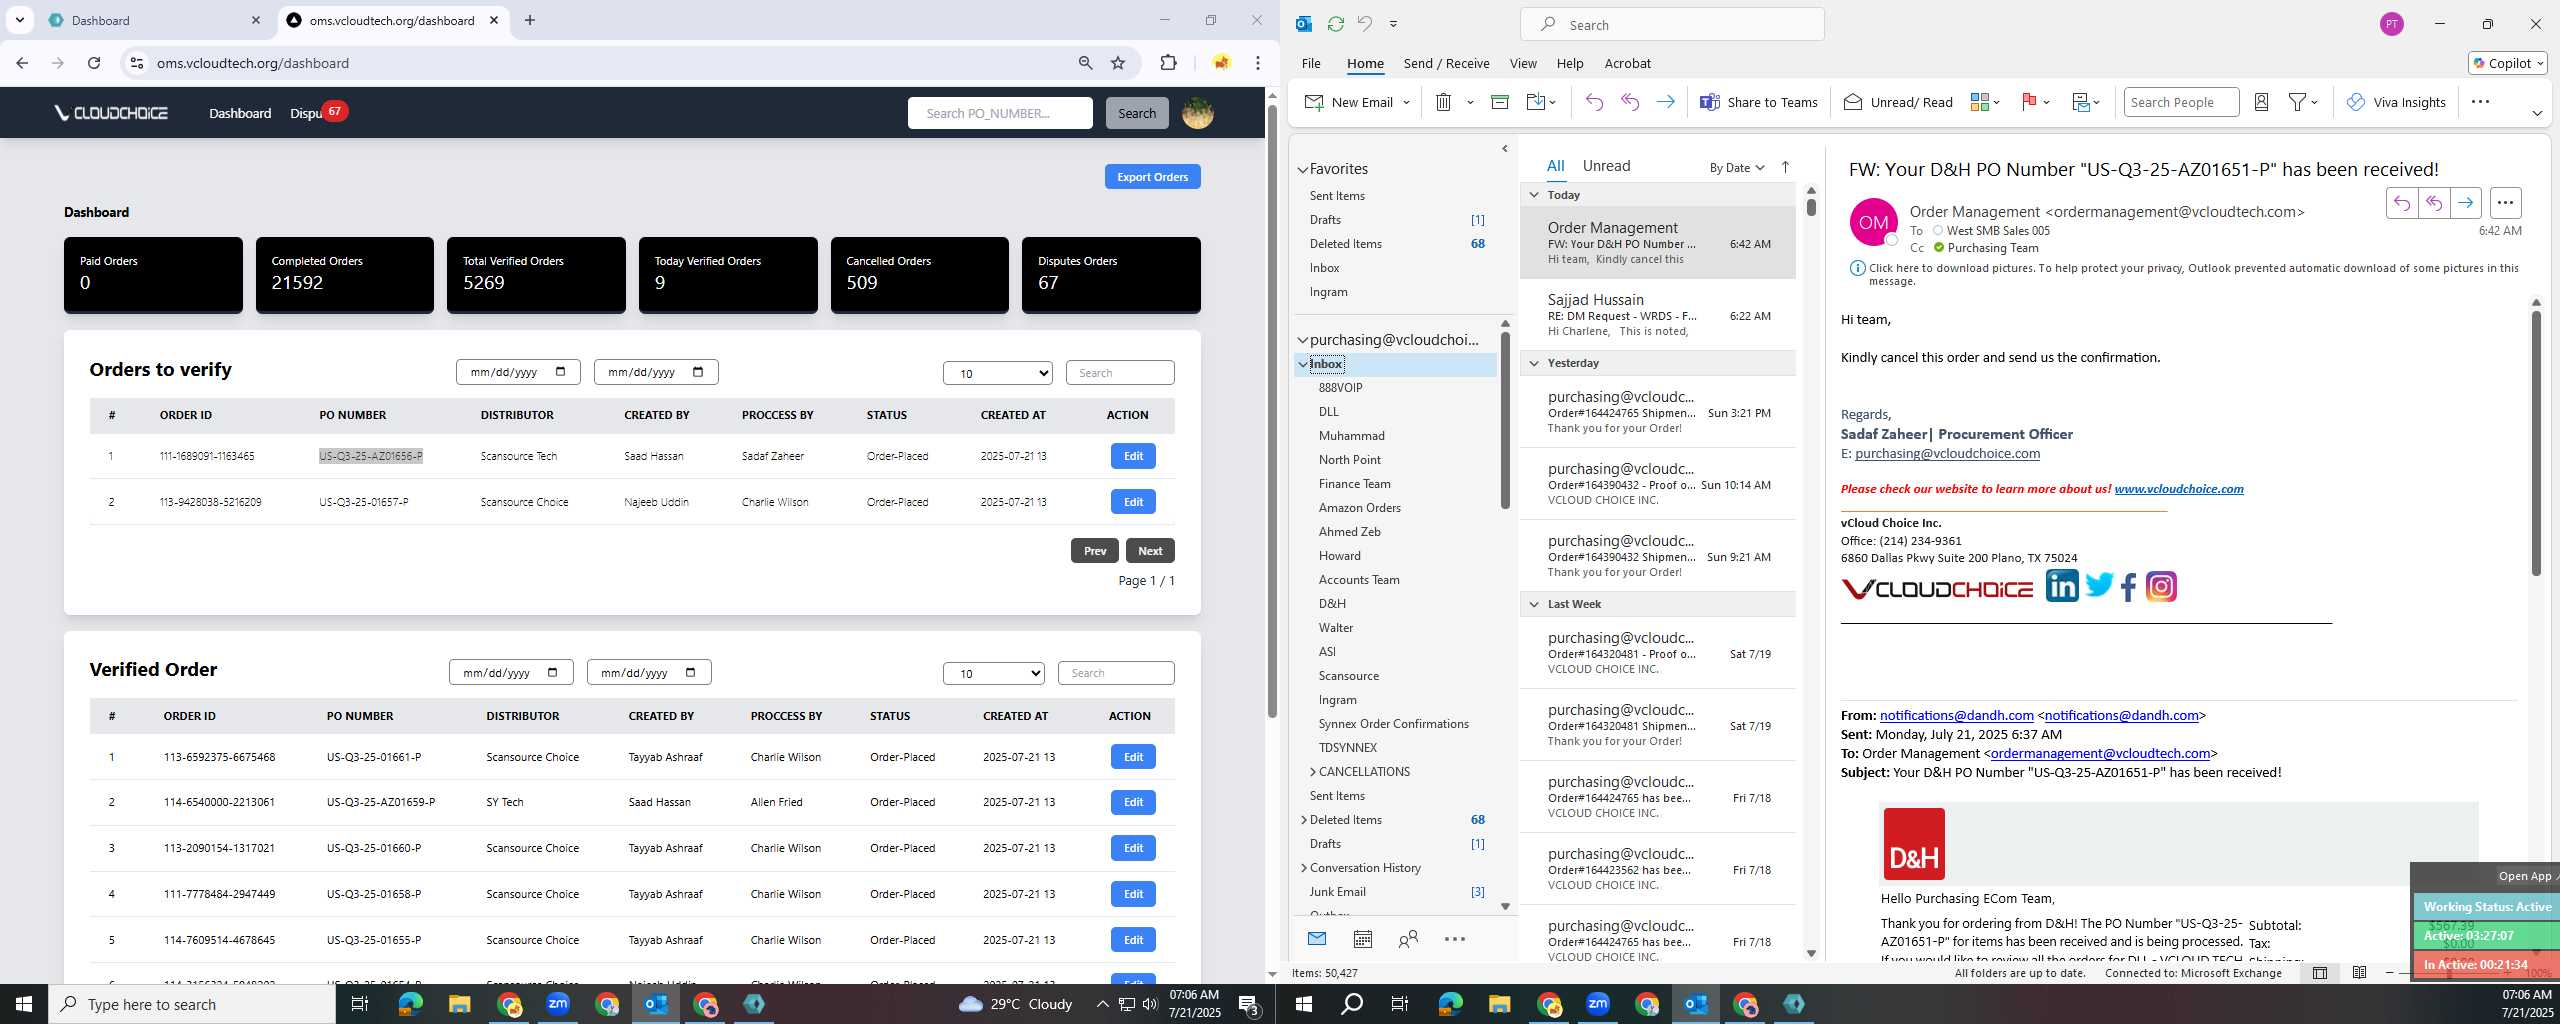The height and width of the screenshot is (1024, 2560).
Task: Open more actions ellipsis in reading pane
Action: [x=2505, y=203]
